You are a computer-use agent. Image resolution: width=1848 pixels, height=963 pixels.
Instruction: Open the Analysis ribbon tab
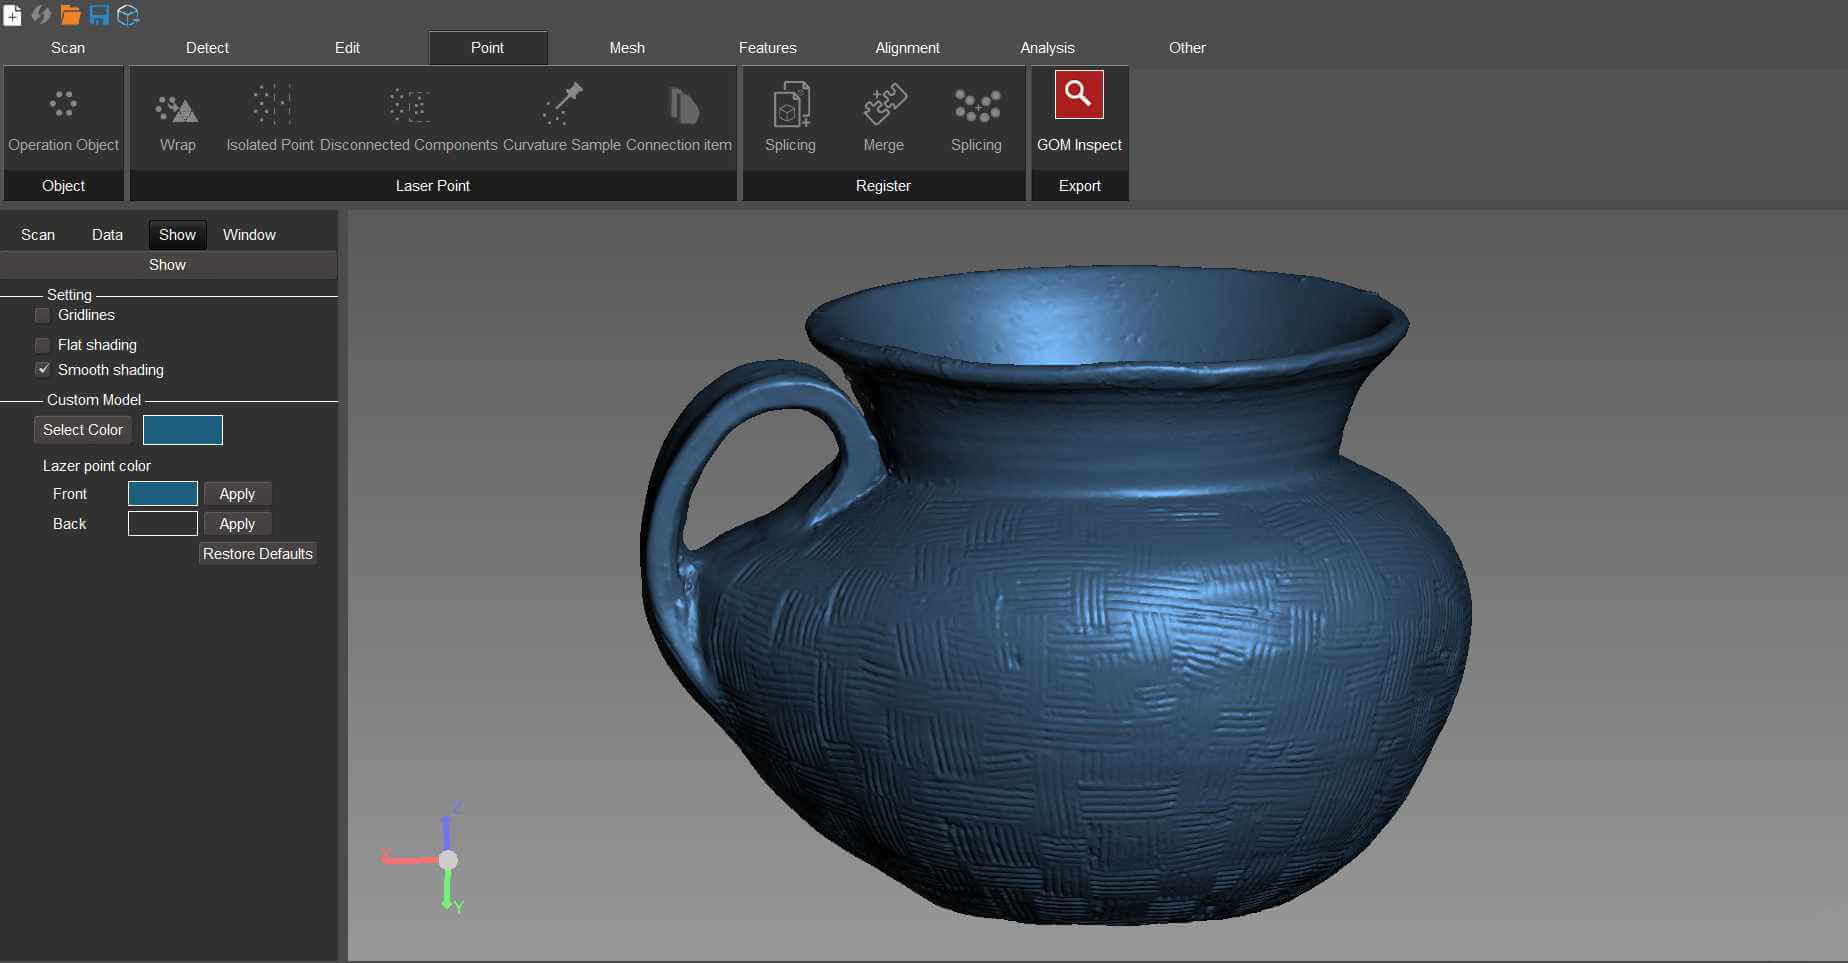pyautogui.click(x=1047, y=48)
